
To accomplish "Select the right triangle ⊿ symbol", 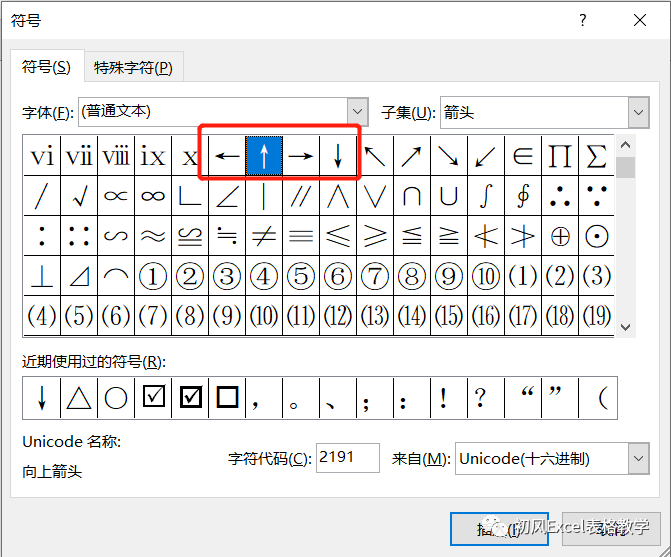I will pyautogui.click(x=79, y=276).
